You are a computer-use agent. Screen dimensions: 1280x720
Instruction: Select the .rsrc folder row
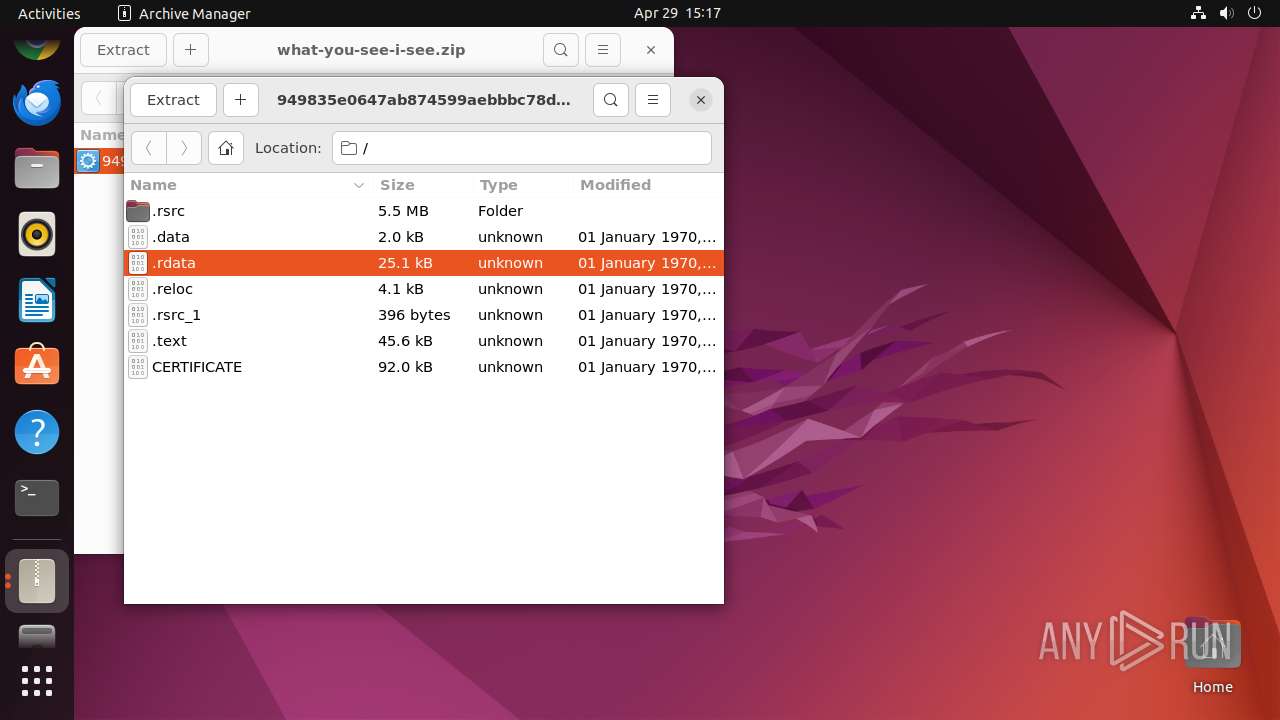(424, 211)
